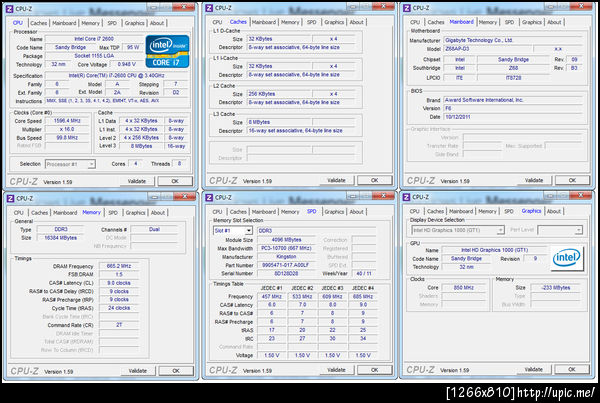Screen dimensions: 600x403
Task: Open the Caches tab in the Memory-tab window
Action: pyautogui.click(x=39, y=212)
